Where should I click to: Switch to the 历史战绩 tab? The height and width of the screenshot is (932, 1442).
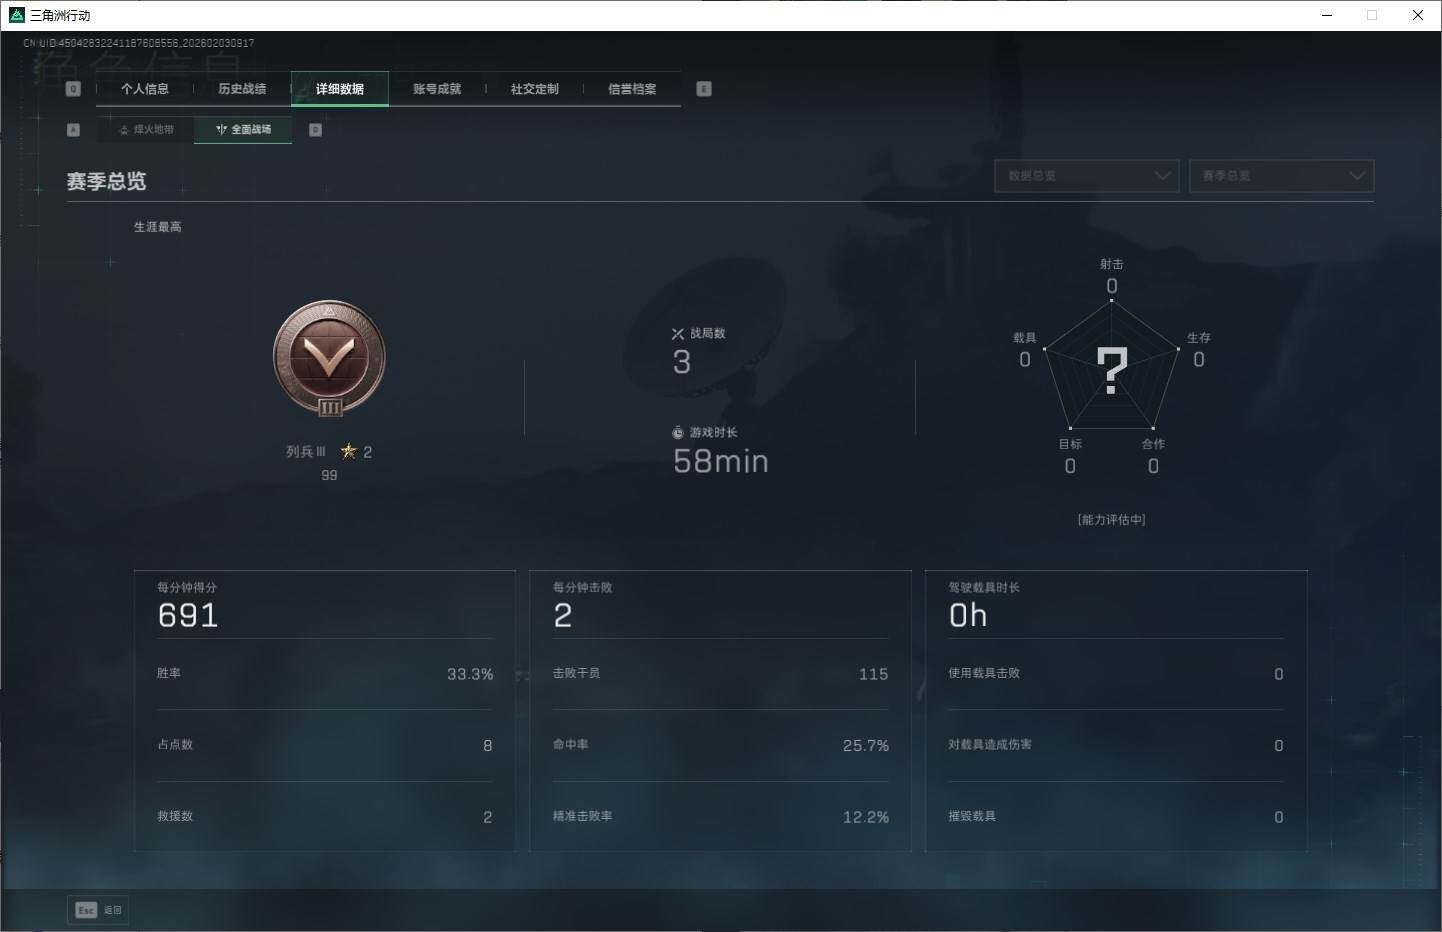coord(242,89)
